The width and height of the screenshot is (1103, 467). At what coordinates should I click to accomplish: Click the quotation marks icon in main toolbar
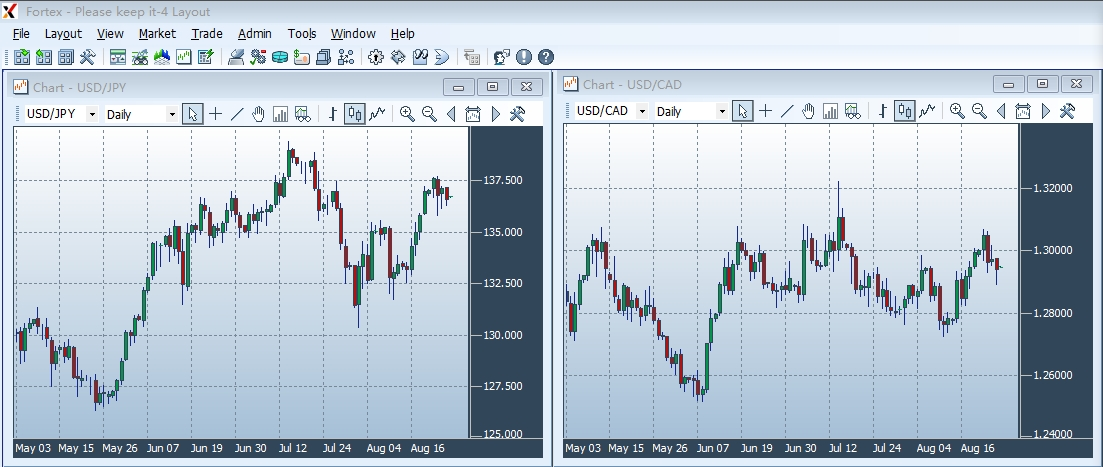tap(420, 57)
